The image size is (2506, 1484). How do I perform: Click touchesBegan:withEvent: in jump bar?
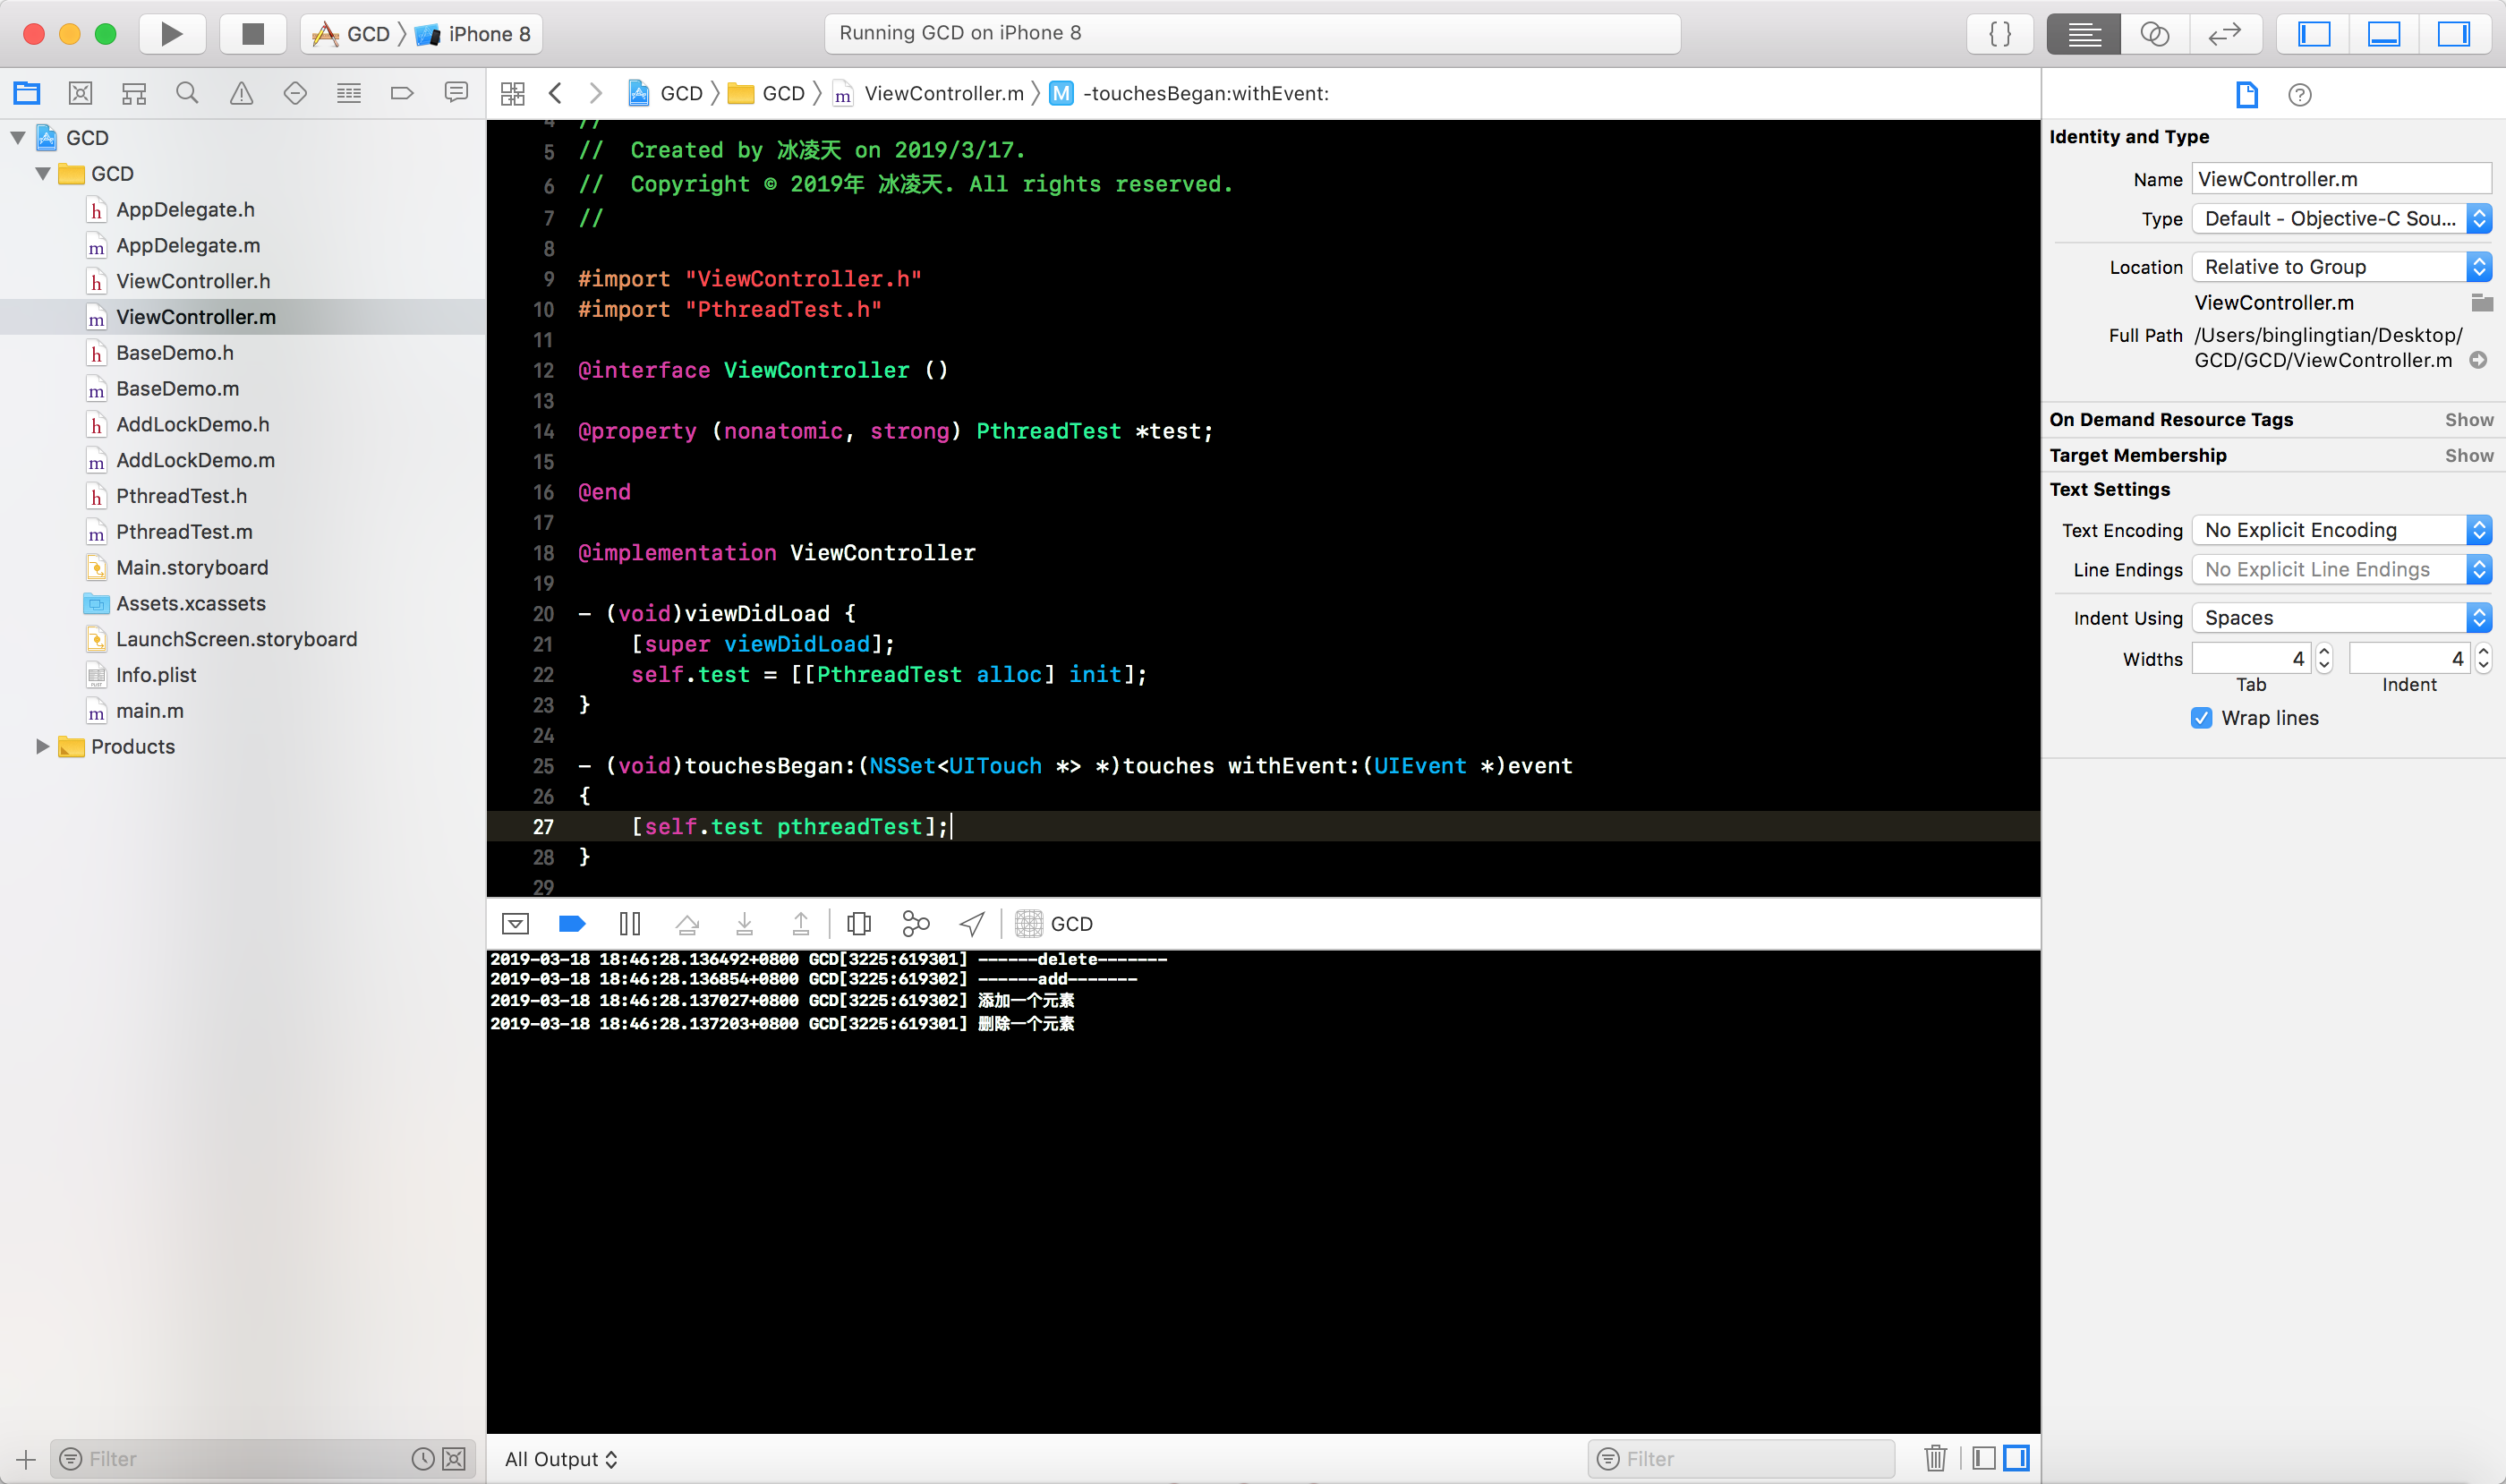point(1190,93)
